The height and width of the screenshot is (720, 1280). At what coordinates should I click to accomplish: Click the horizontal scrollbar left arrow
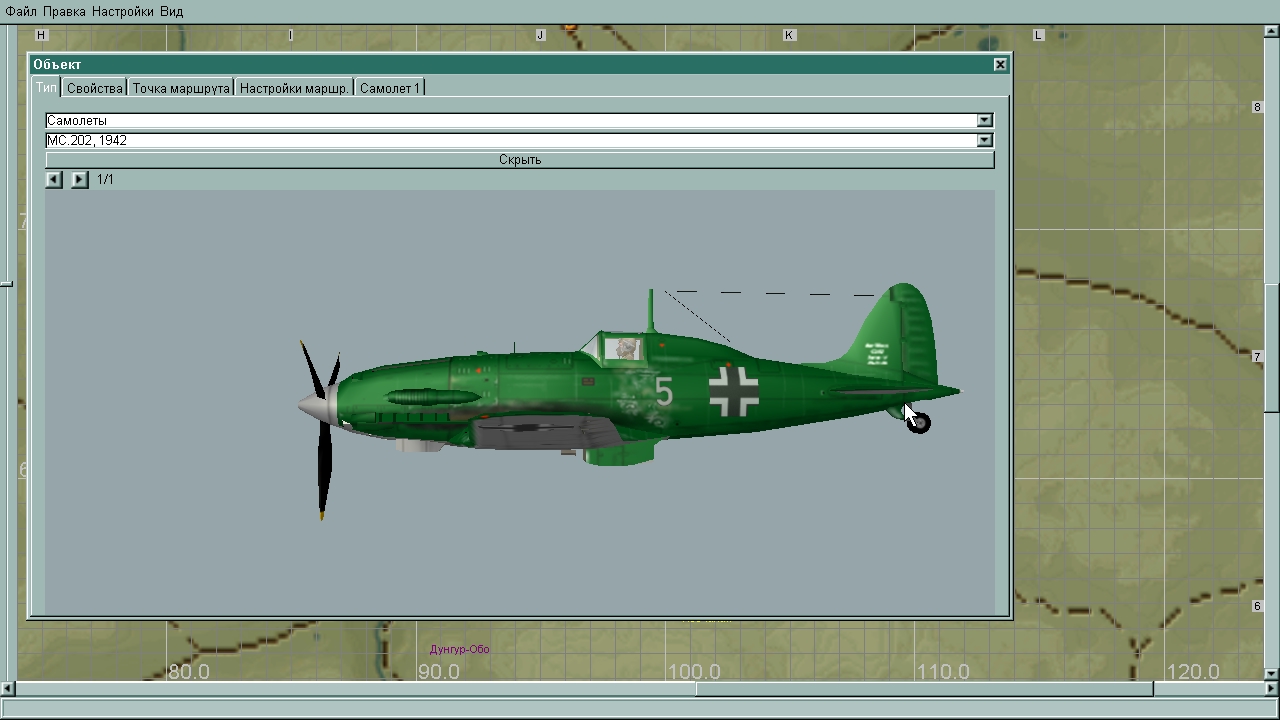click(7, 689)
